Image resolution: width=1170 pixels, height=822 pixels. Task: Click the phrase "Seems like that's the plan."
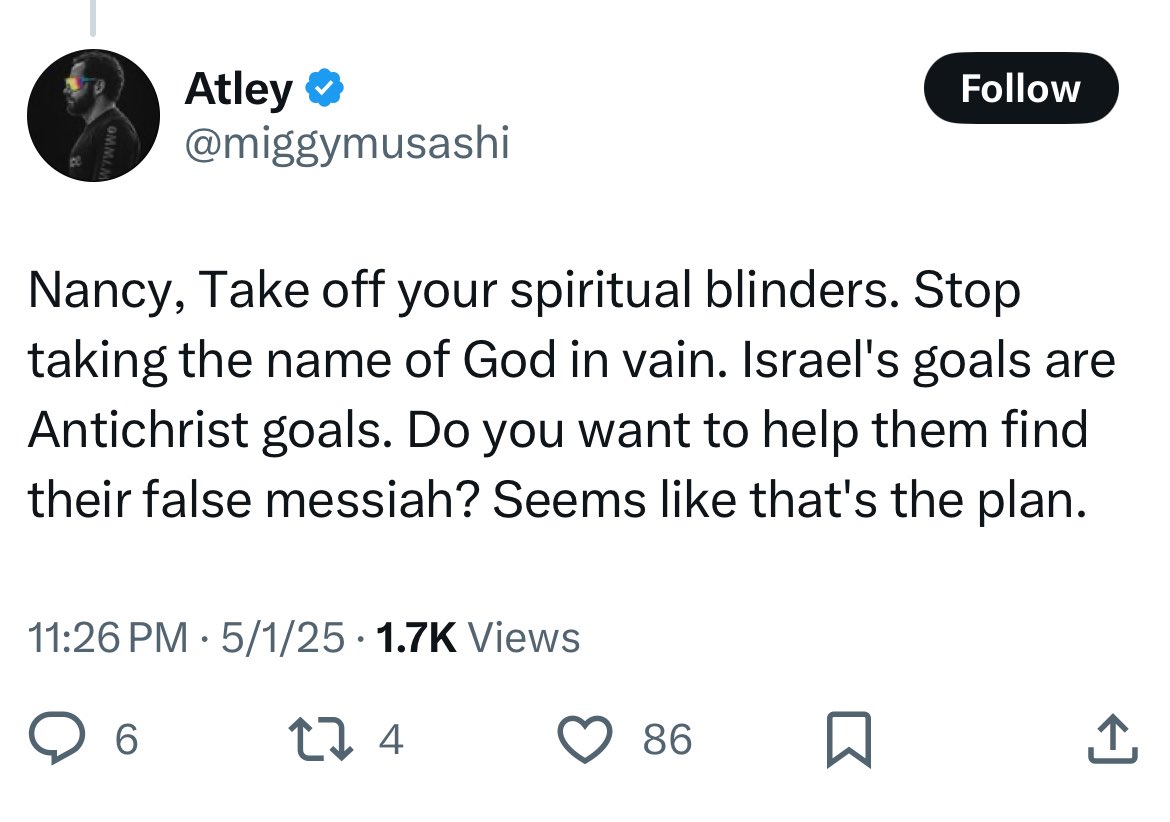pos(788,500)
